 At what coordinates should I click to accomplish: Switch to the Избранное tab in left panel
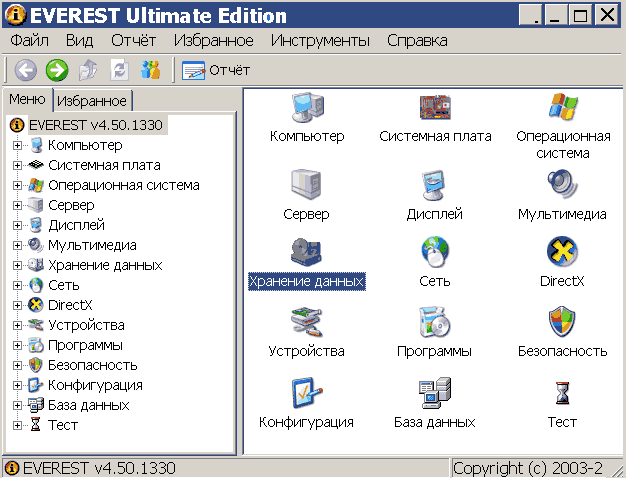pos(92,101)
